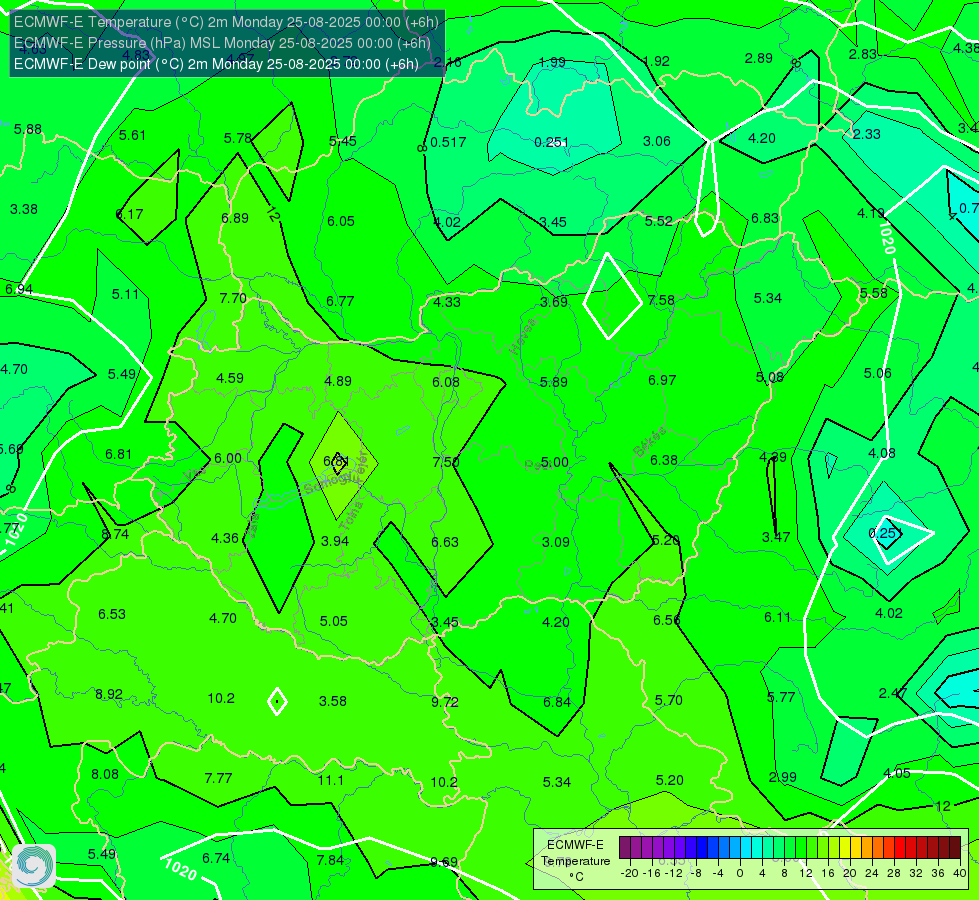979x900 pixels.
Task: Click the 6.17 dew point value
Action: [x=130, y=214]
